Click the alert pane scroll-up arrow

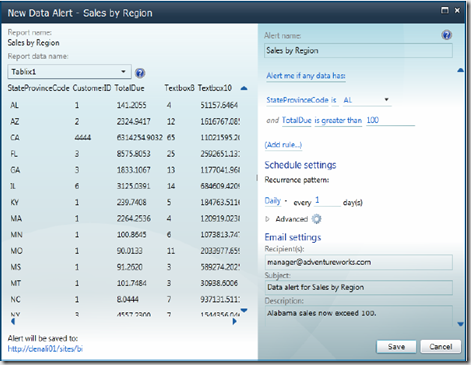pyautogui.click(x=461, y=70)
